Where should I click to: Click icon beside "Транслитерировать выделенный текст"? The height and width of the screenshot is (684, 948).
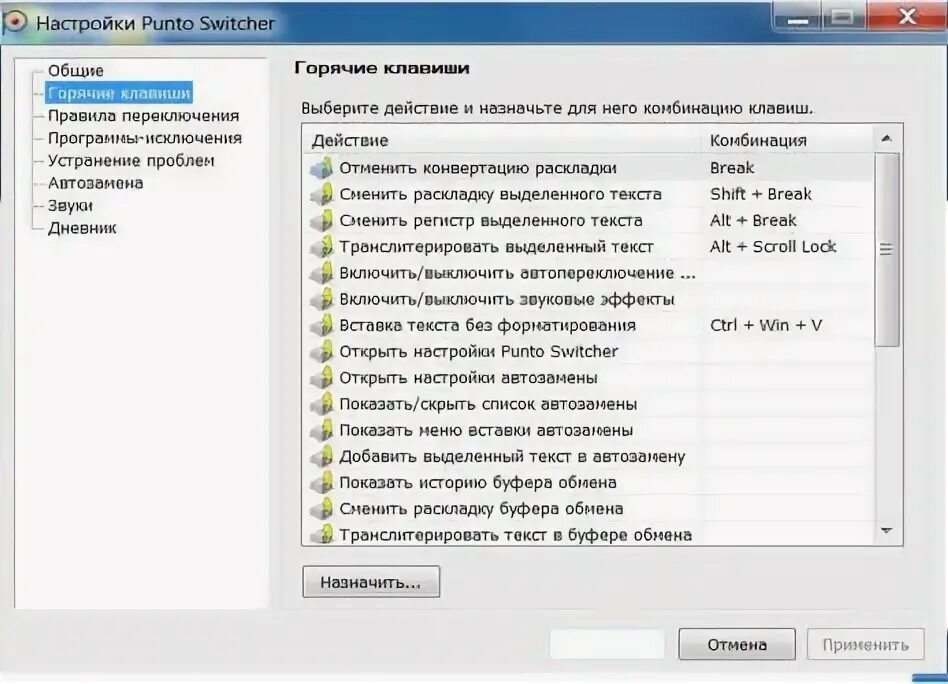click(x=322, y=247)
